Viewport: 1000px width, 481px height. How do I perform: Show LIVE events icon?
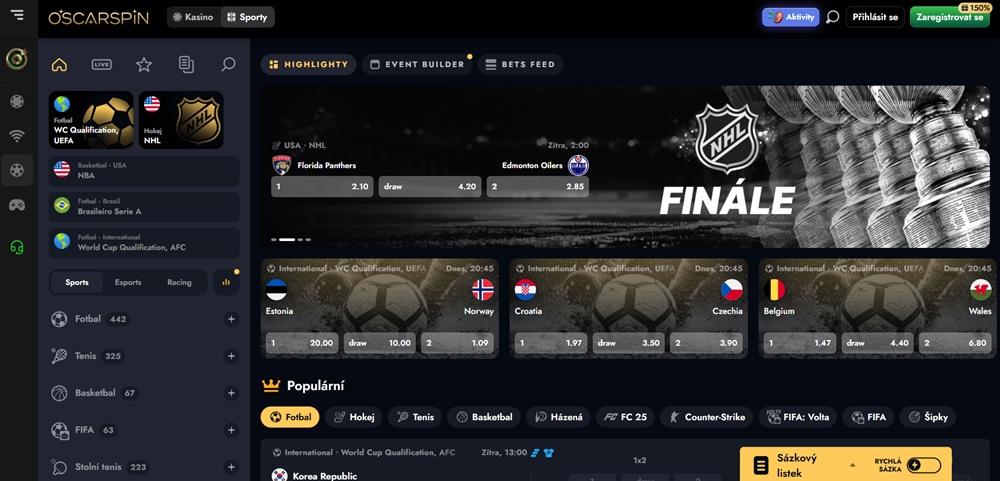[101, 64]
